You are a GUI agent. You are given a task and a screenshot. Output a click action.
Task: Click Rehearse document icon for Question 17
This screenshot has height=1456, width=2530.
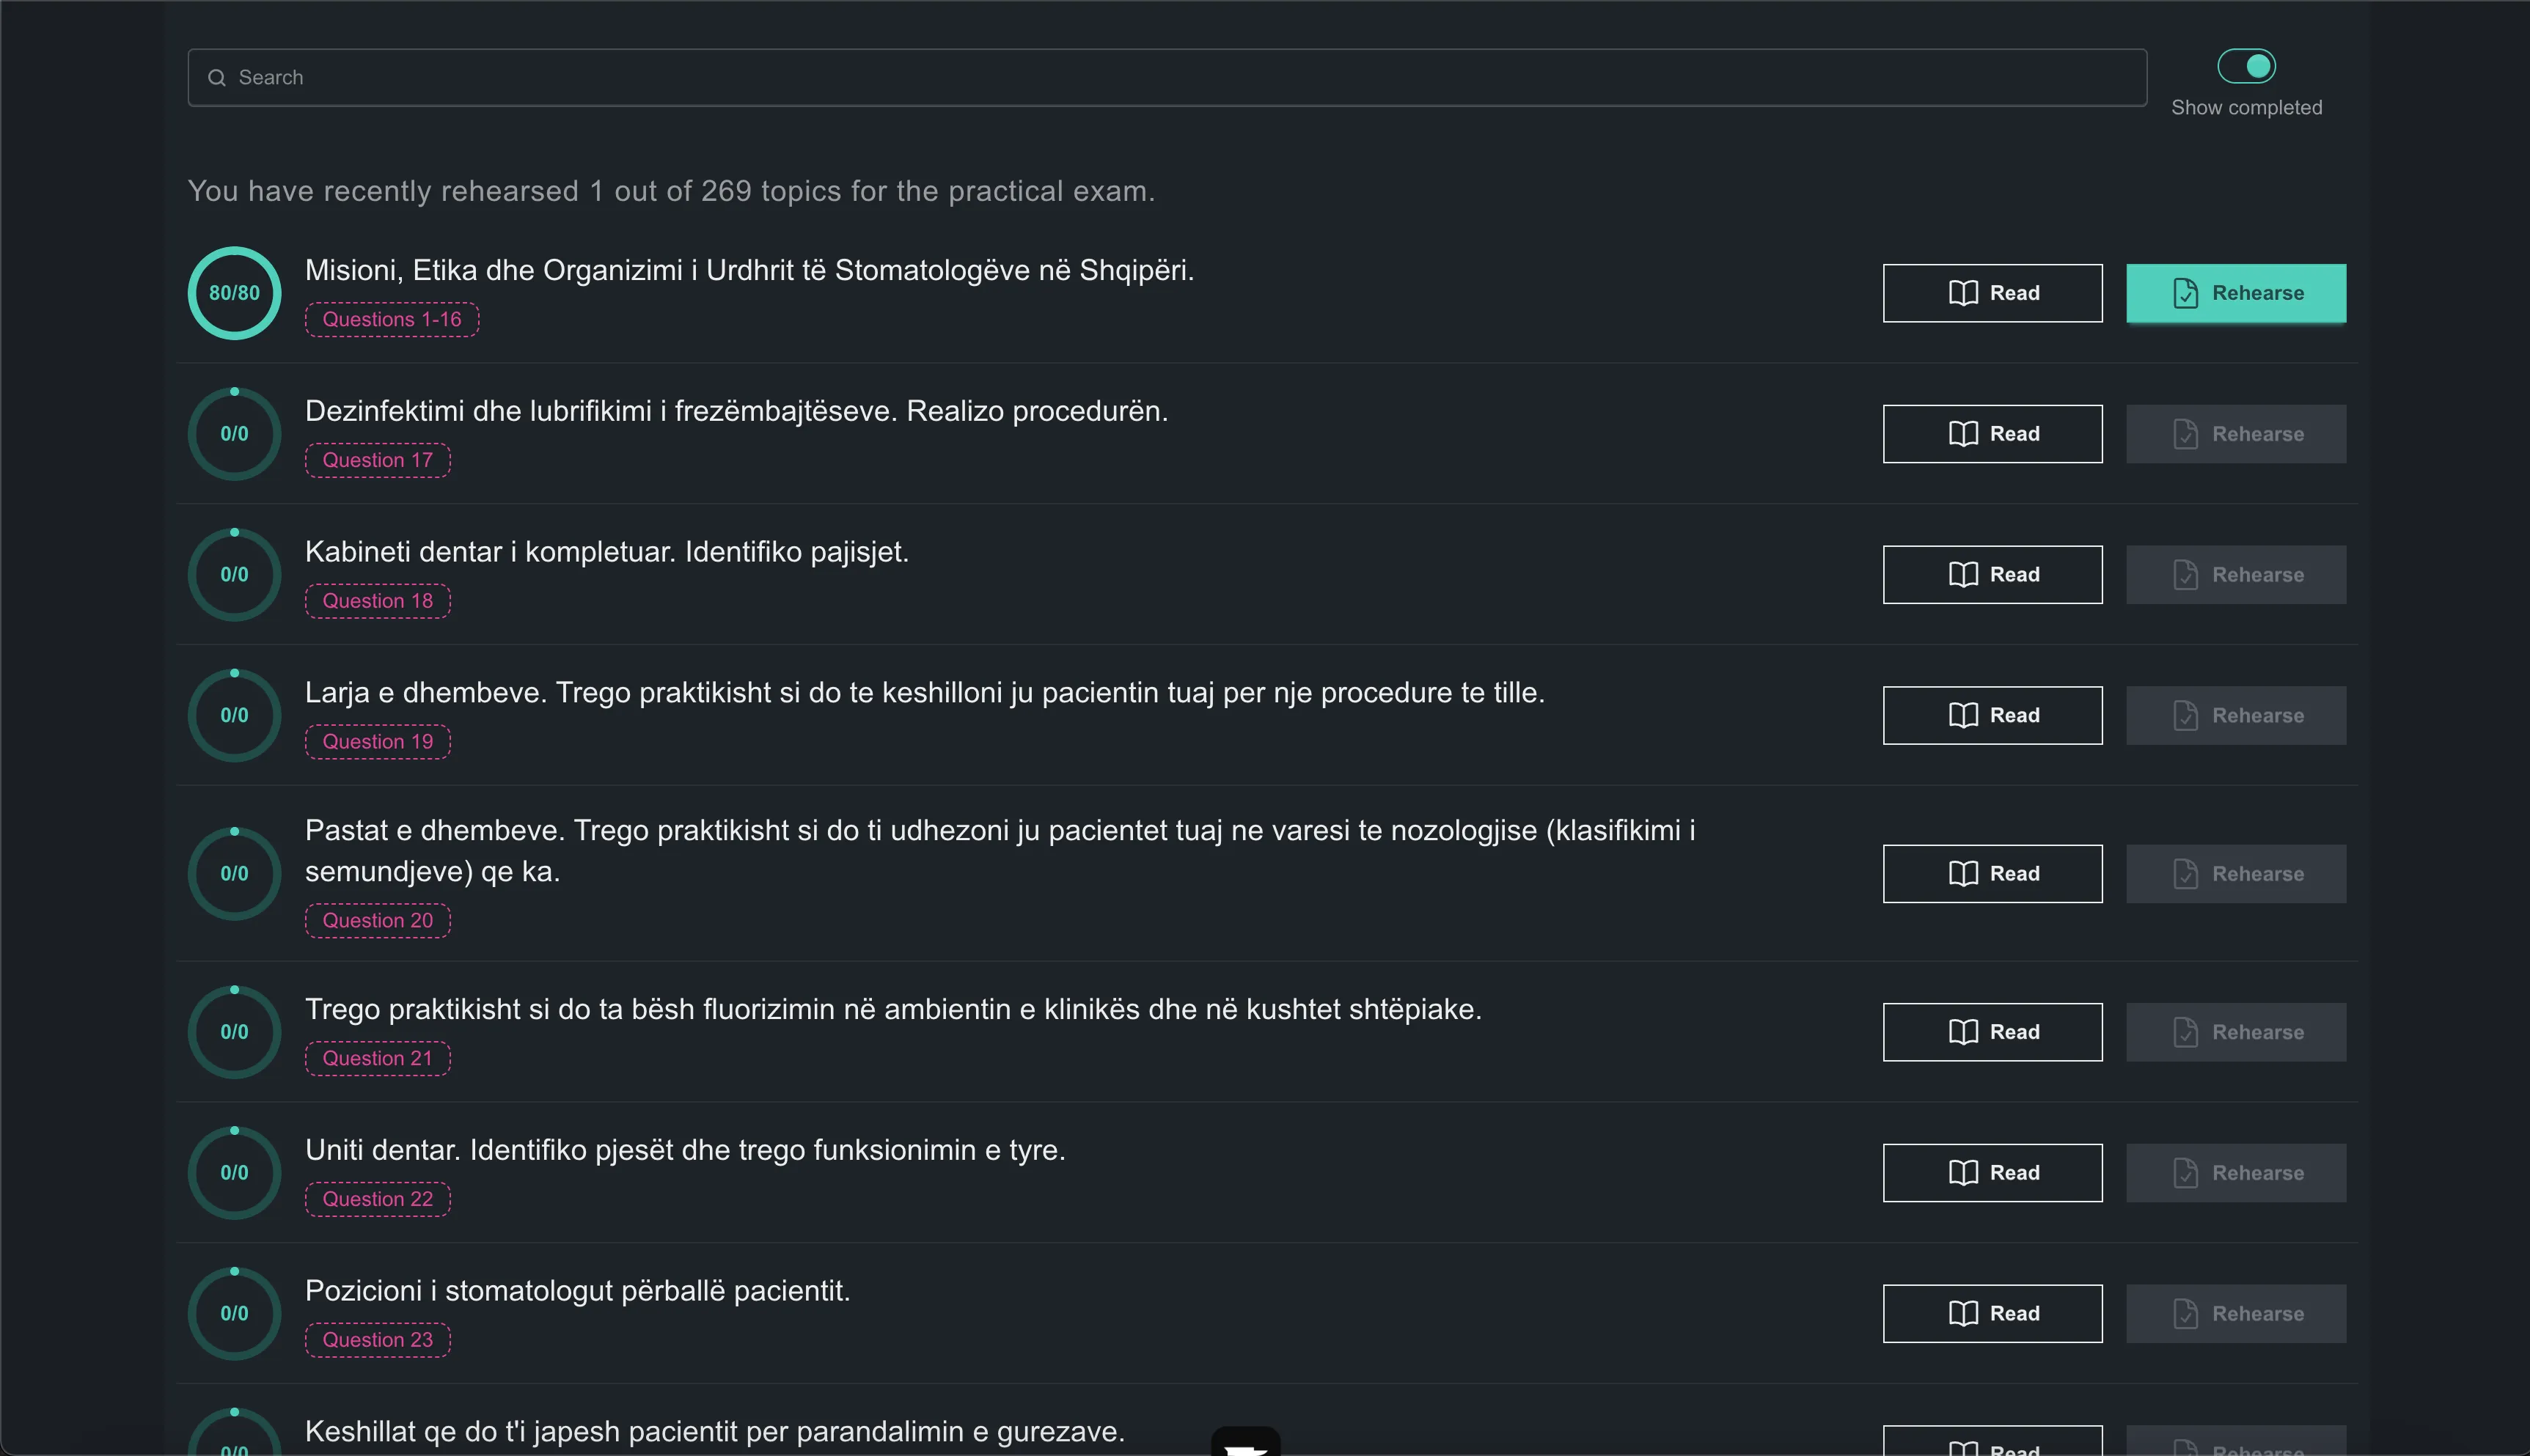(x=2185, y=434)
